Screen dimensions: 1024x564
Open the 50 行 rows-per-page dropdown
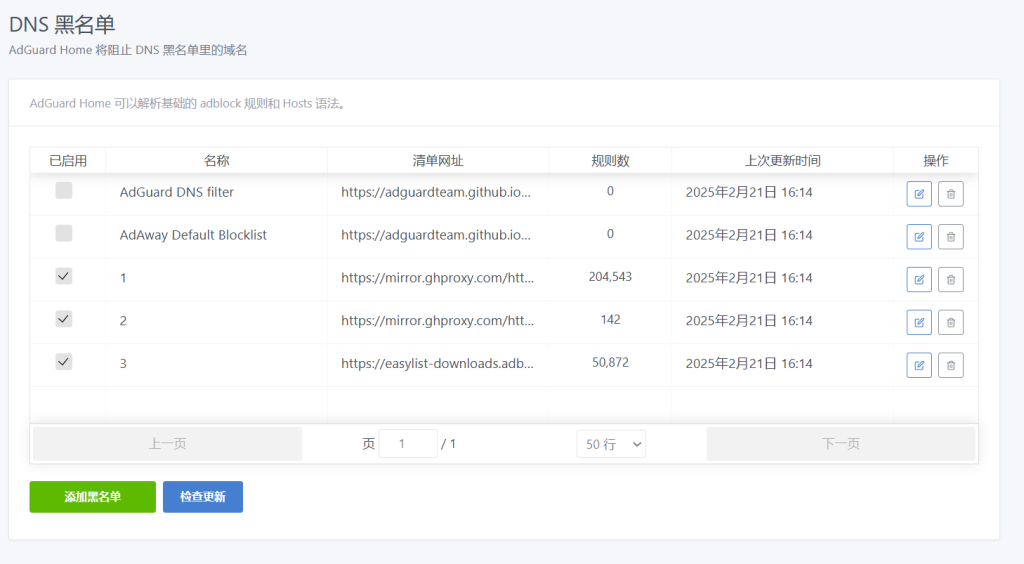tap(611, 444)
